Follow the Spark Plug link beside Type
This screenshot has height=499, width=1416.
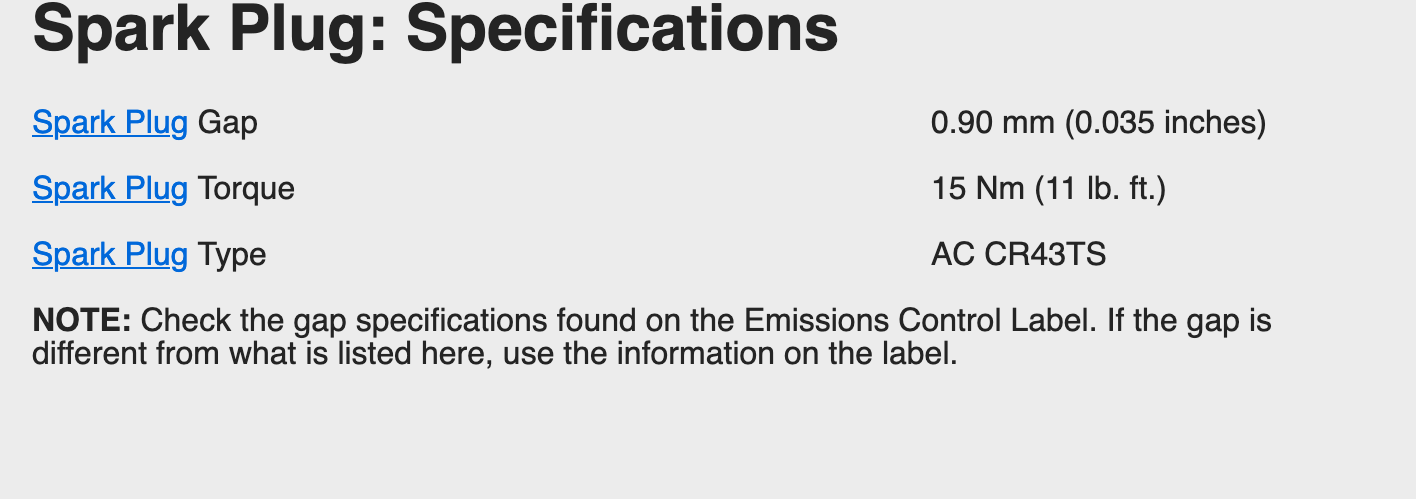tap(110, 255)
